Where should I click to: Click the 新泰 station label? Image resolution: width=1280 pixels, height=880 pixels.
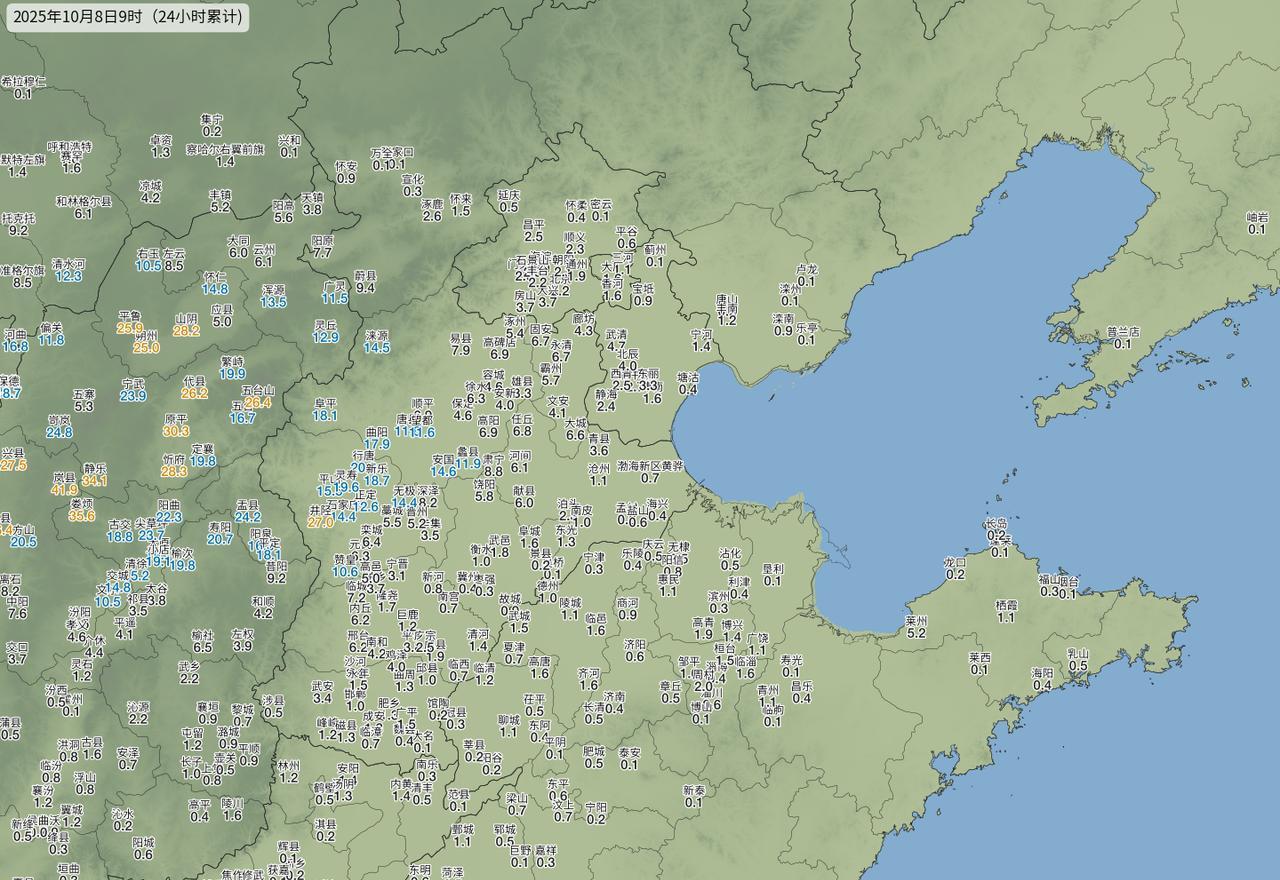click(x=694, y=790)
